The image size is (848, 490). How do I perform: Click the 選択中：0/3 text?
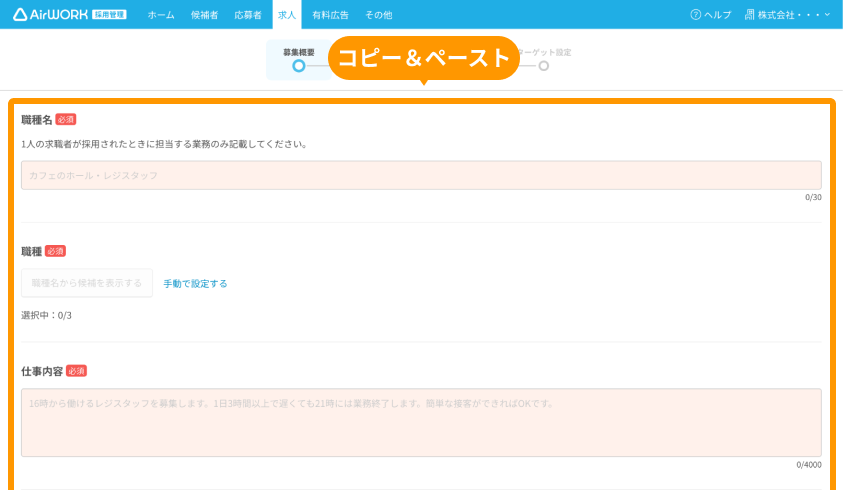(x=47, y=315)
